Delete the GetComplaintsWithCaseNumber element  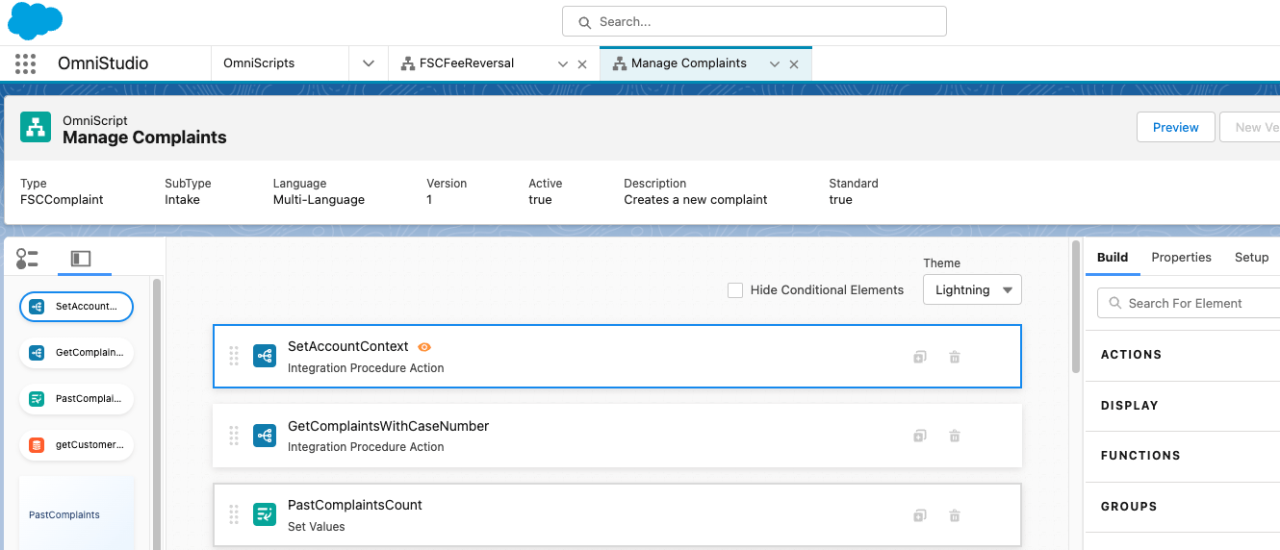coord(955,435)
